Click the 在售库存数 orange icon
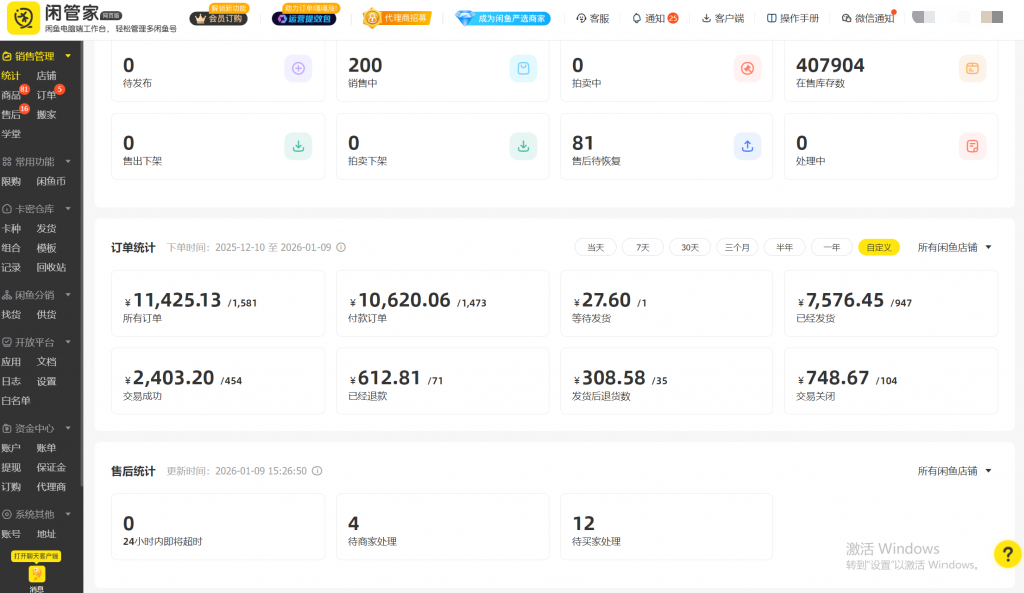 point(970,68)
